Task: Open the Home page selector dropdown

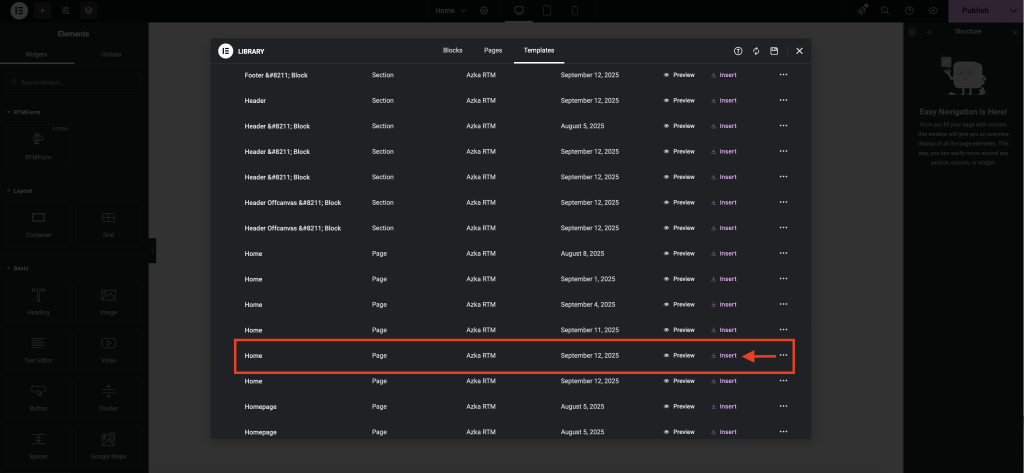Action: 451,10
